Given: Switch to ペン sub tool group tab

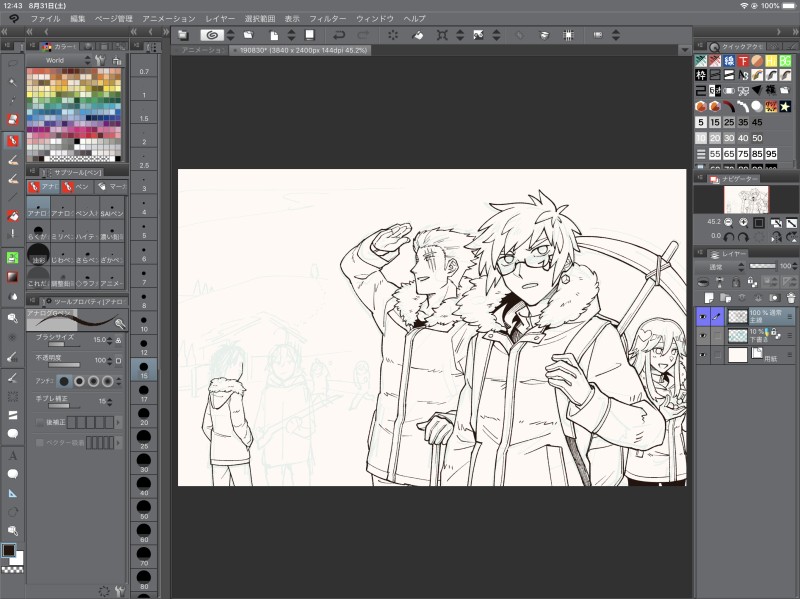Looking at the screenshot, I should click(76, 187).
